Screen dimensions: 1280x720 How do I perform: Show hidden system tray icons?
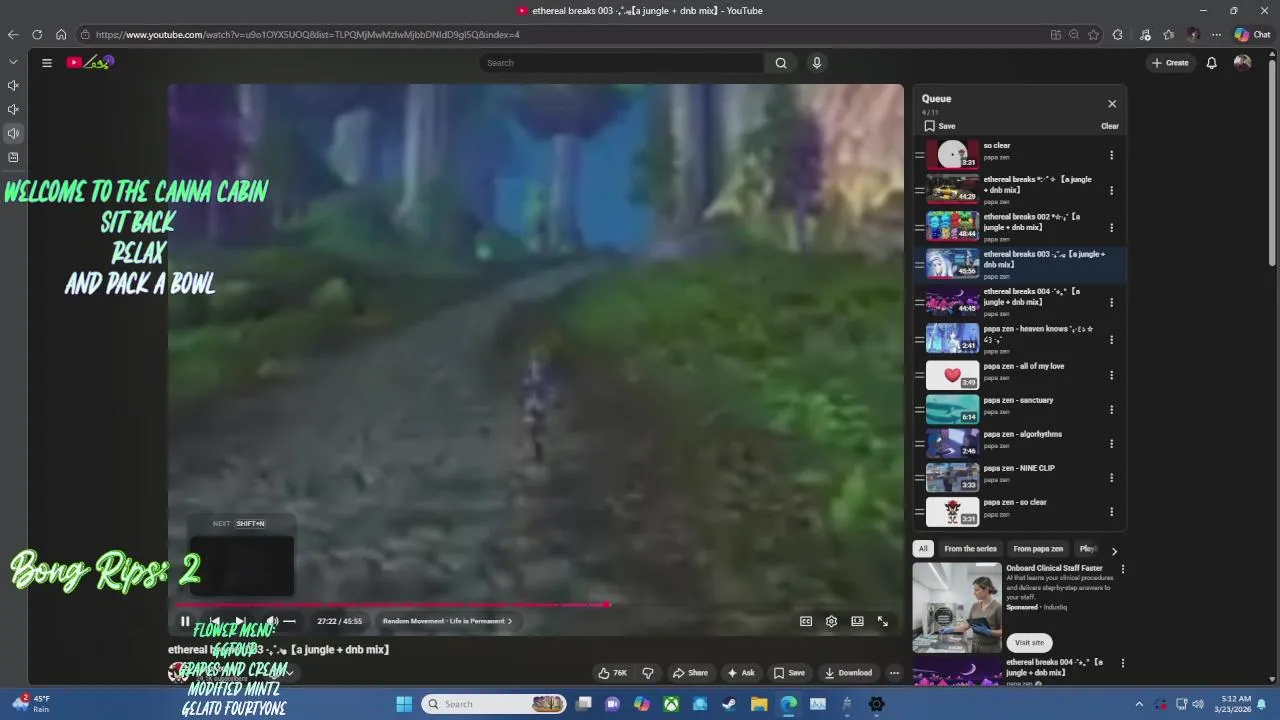(x=1138, y=704)
